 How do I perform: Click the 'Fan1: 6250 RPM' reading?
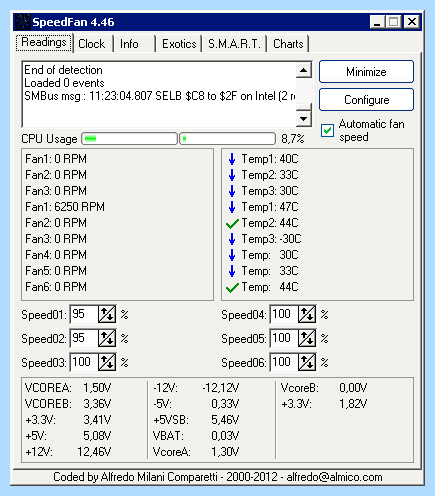(x=65, y=207)
